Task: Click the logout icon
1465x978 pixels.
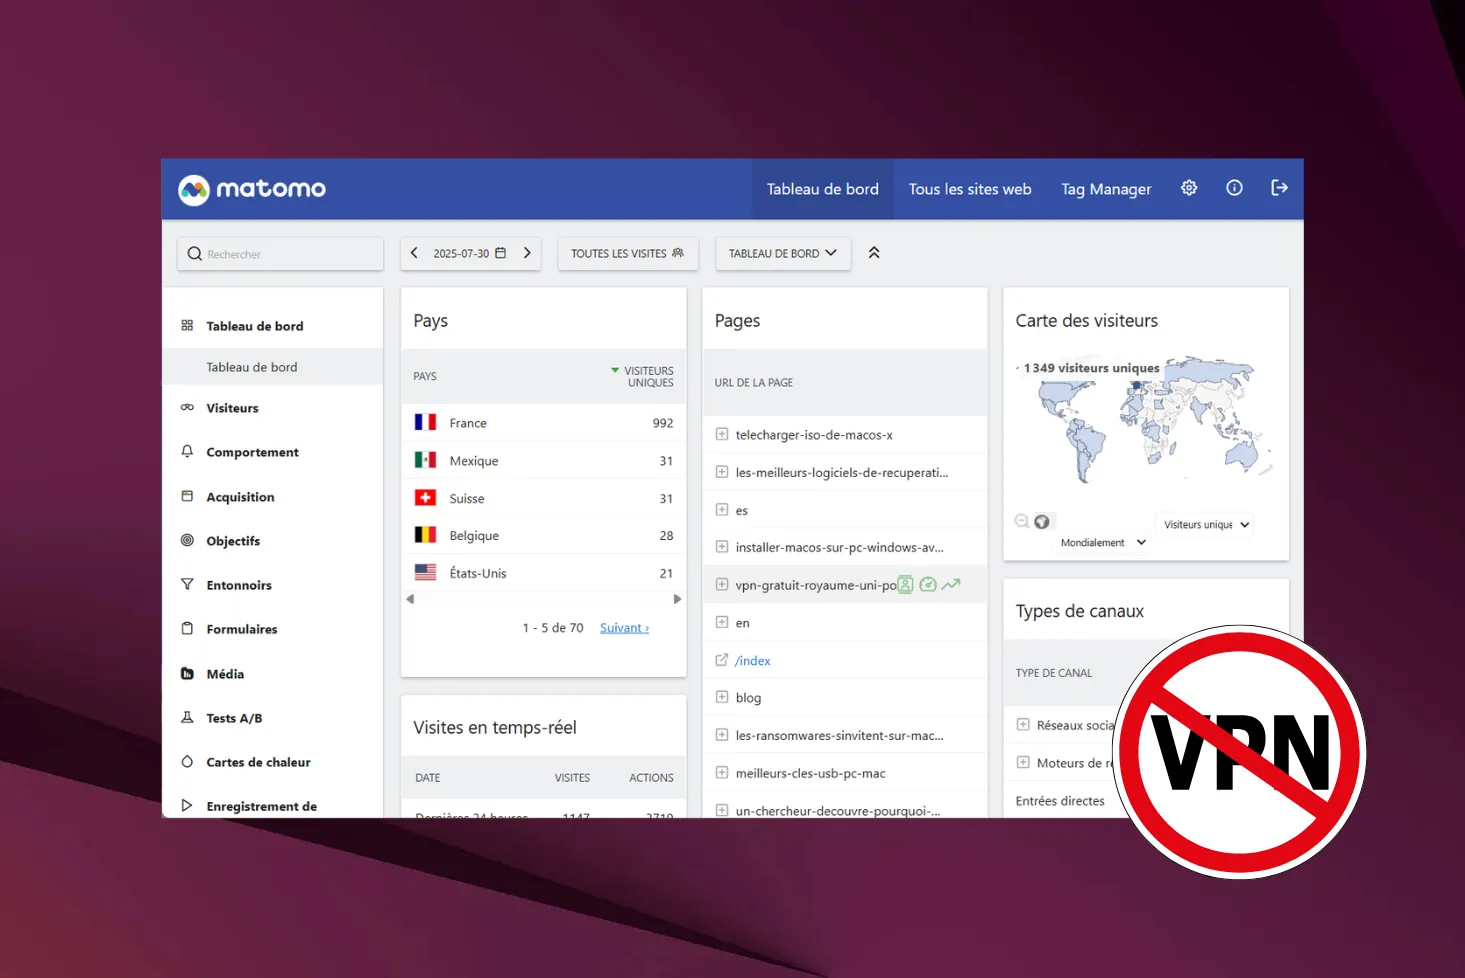Action: click(x=1279, y=188)
